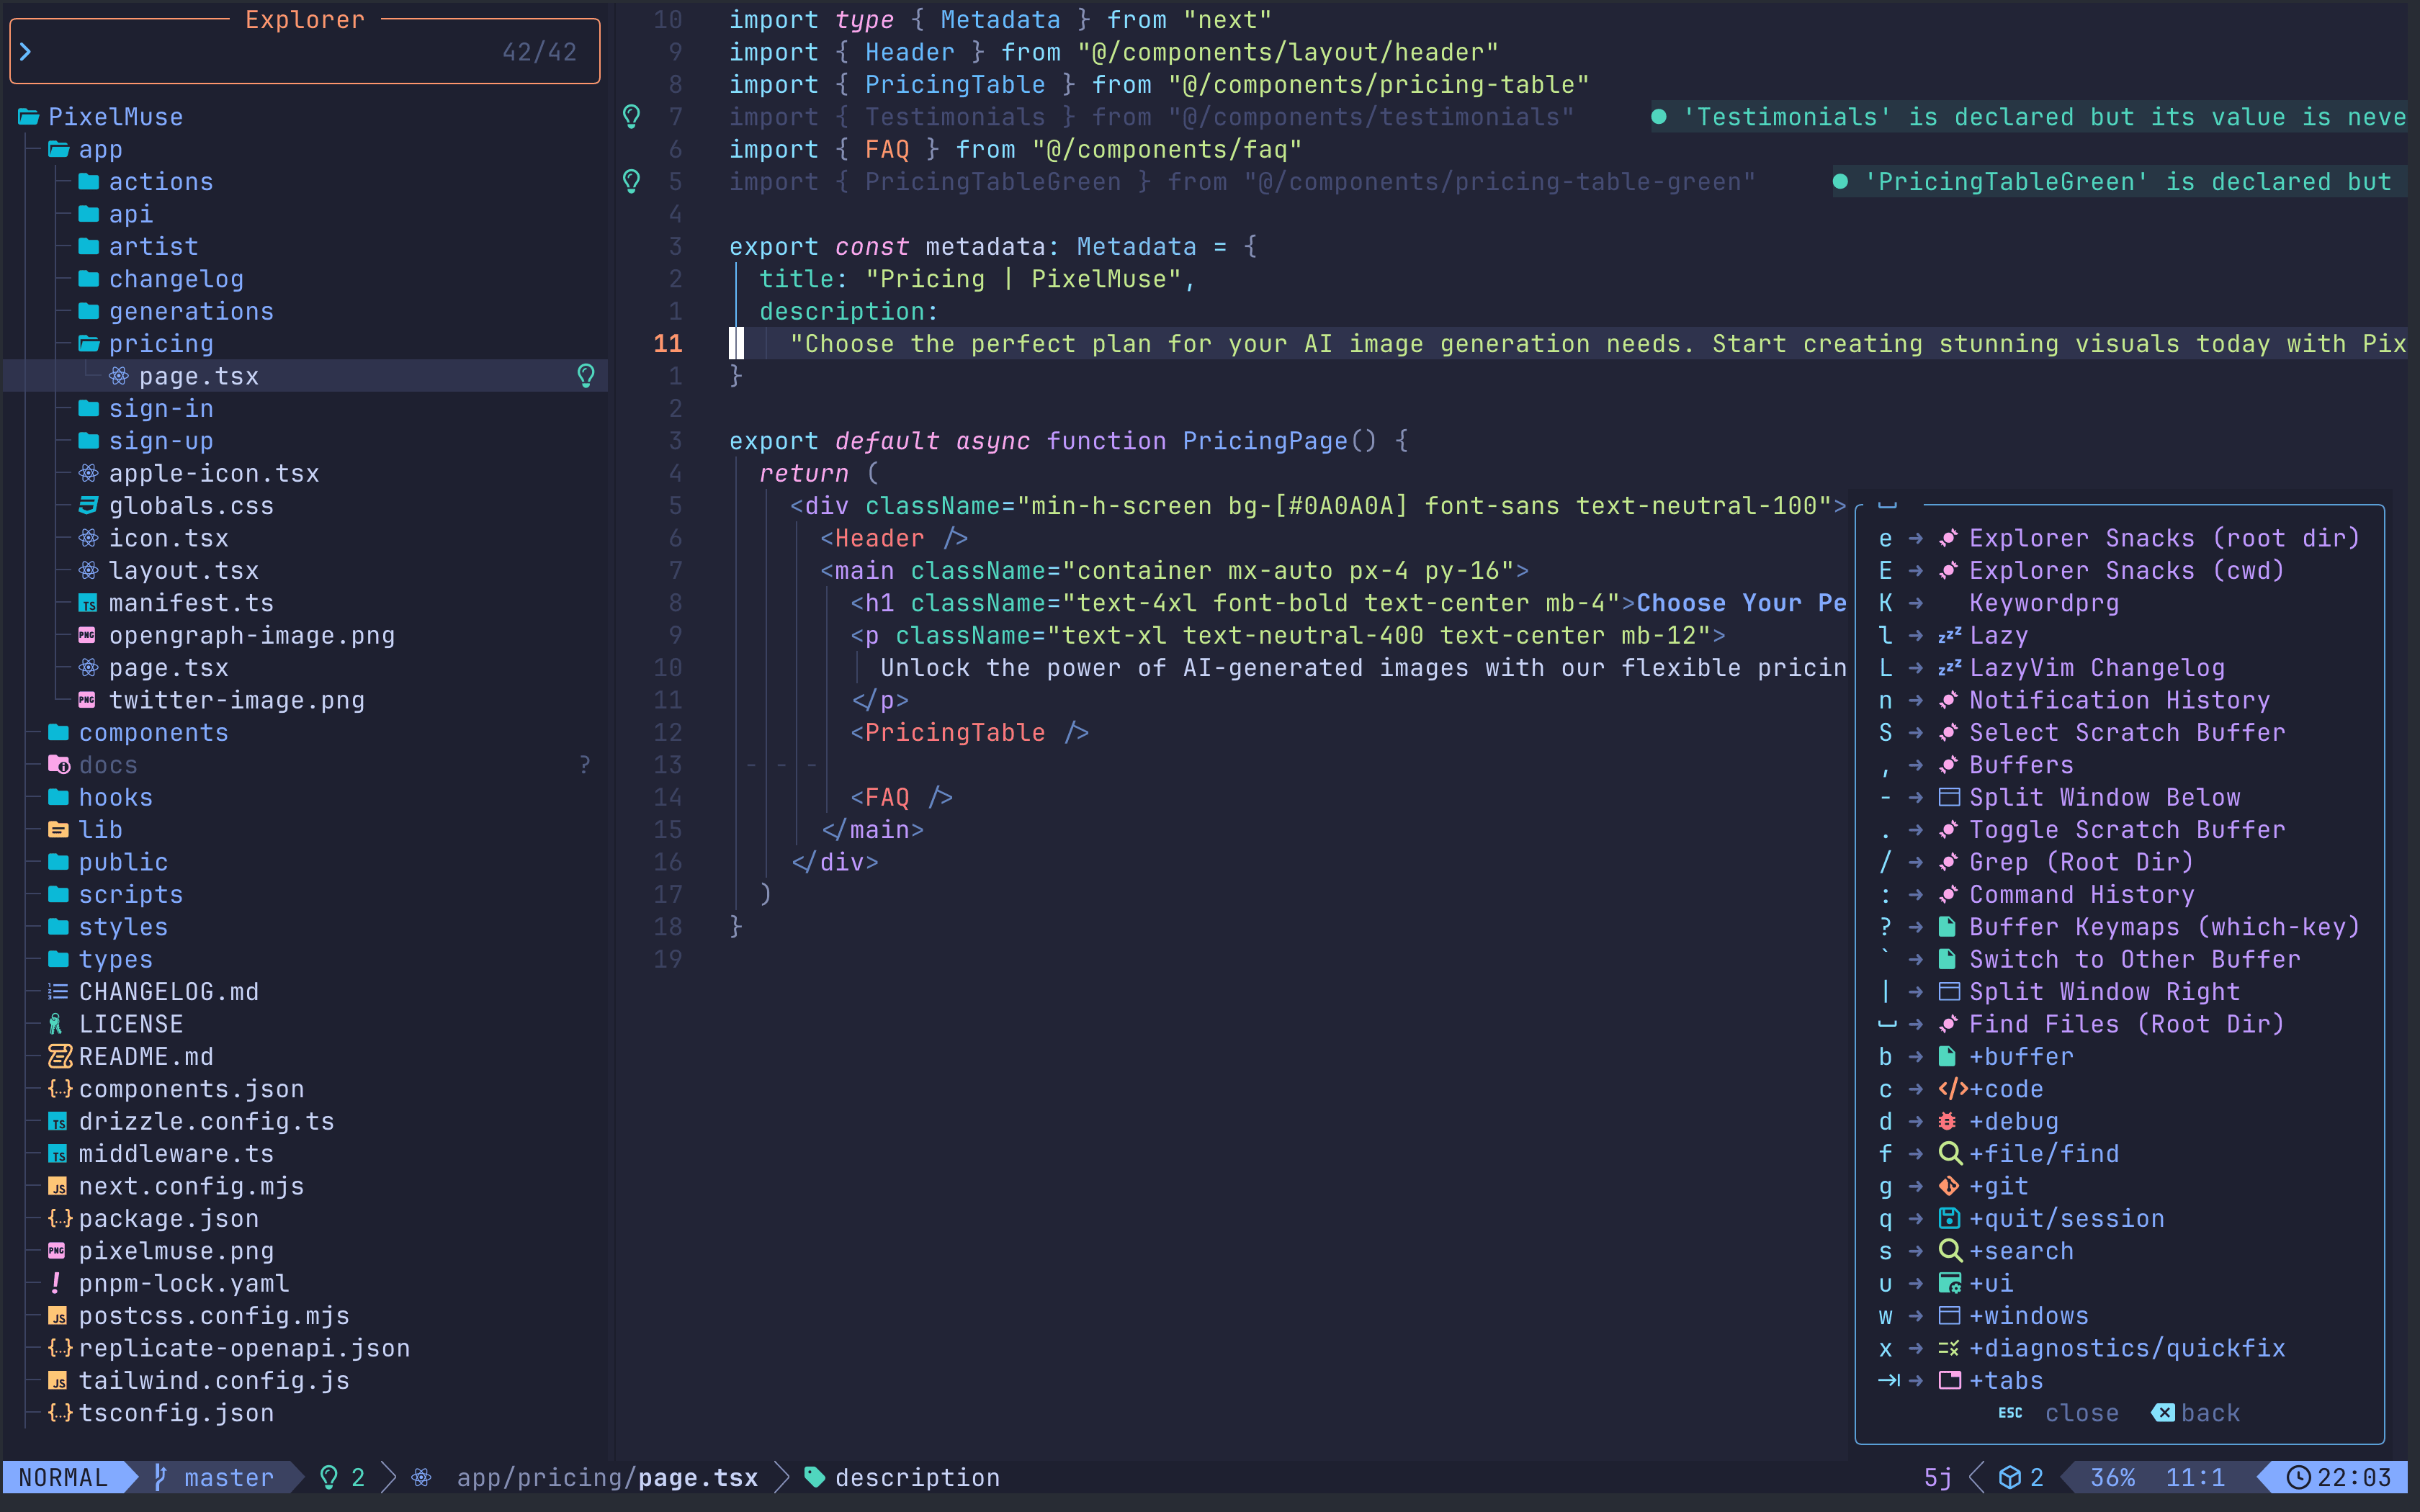The width and height of the screenshot is (2420, 1512).
Task: Choose Notification History entry
Action: [x=2074, y=700]
